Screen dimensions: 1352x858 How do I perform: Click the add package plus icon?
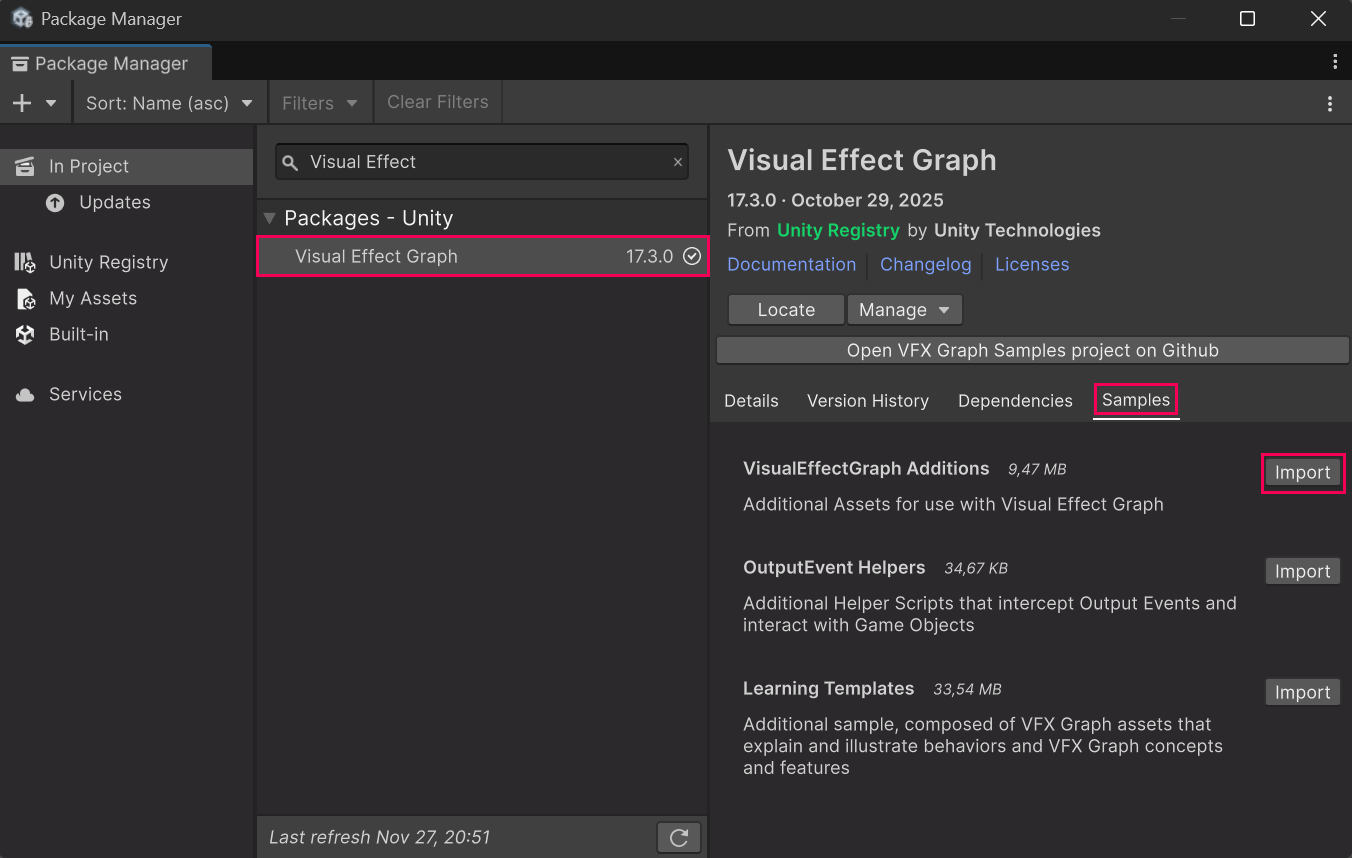[22, 103]
